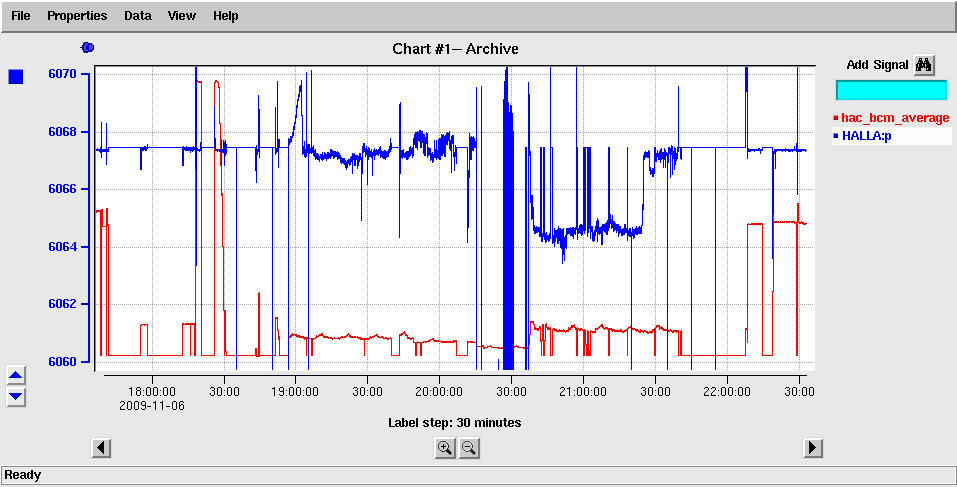Shift the Y axis up with the up arrow
The width and height of the screenshot is (957, 487).
click(x=16, y=375)
